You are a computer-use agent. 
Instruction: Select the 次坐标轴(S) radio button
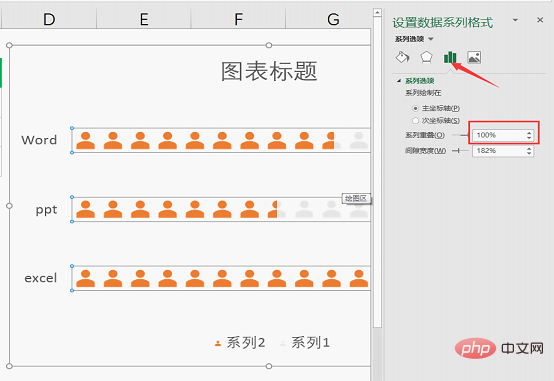coord(416,121)
